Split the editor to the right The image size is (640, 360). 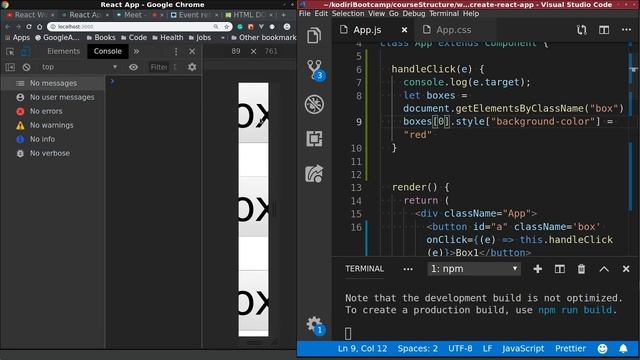point(604,30)
